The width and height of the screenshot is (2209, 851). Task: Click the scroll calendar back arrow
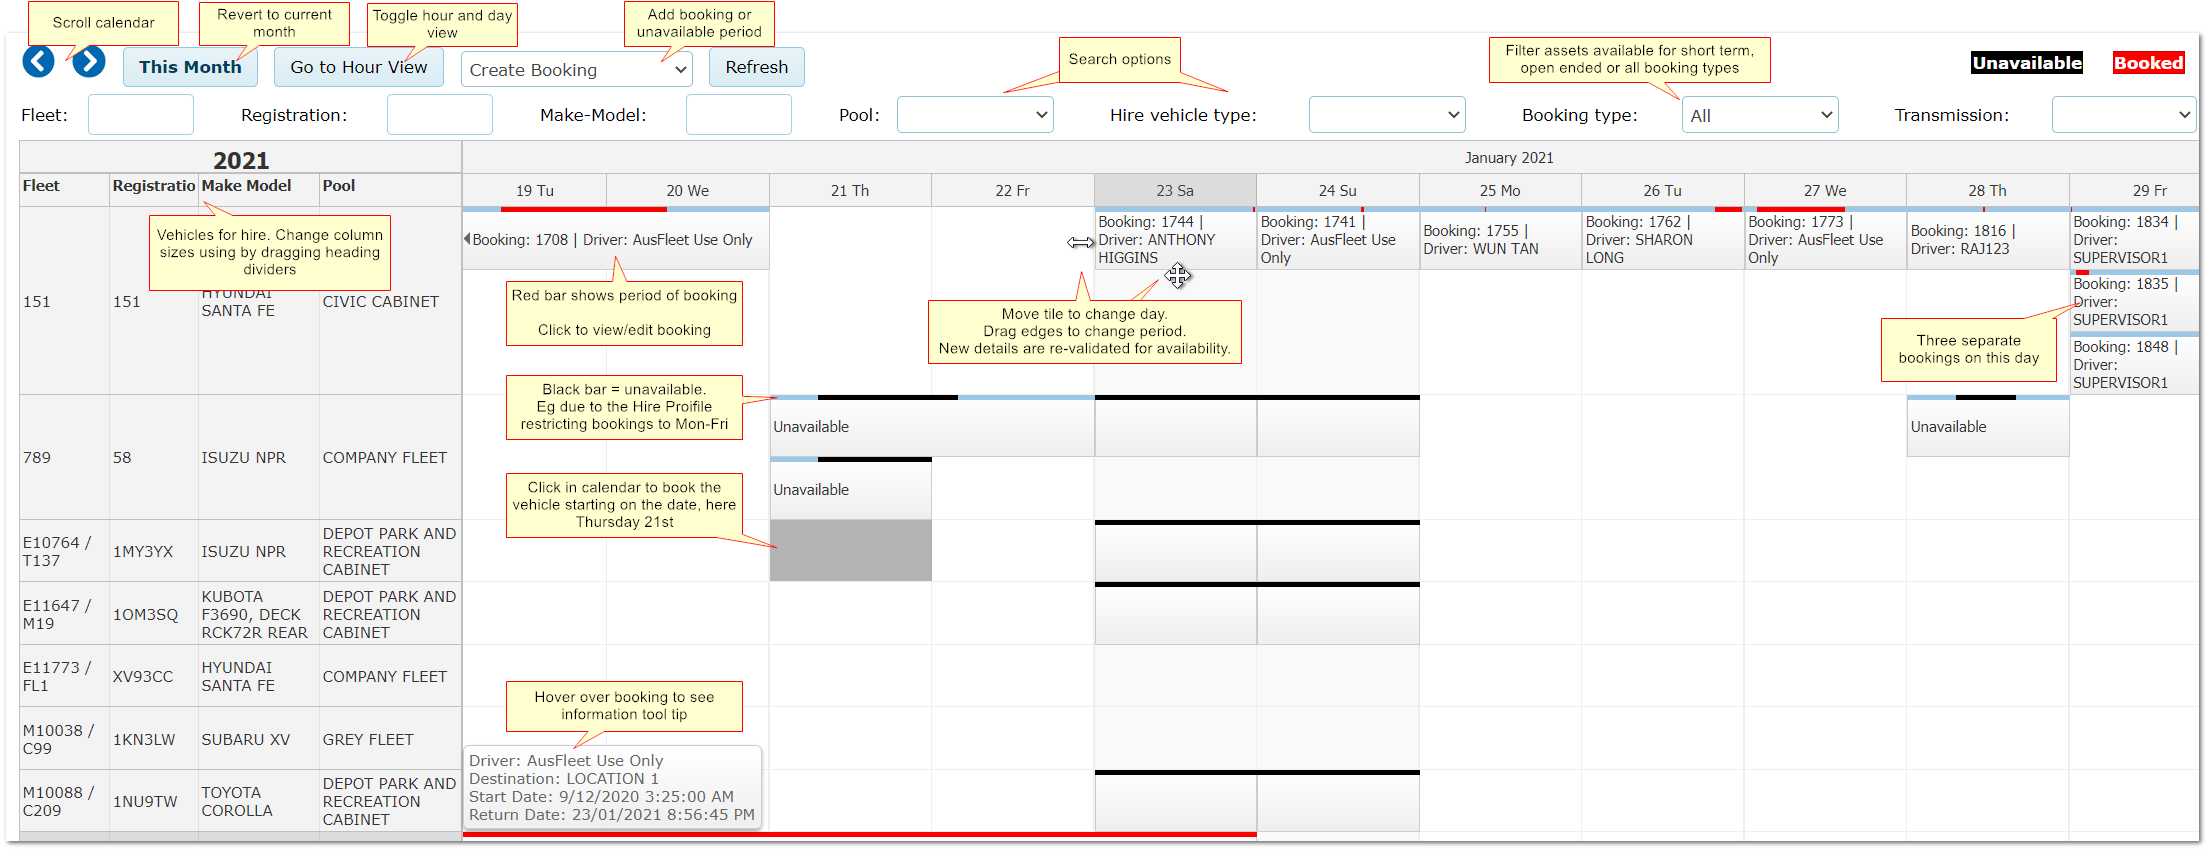coord(39,62)
